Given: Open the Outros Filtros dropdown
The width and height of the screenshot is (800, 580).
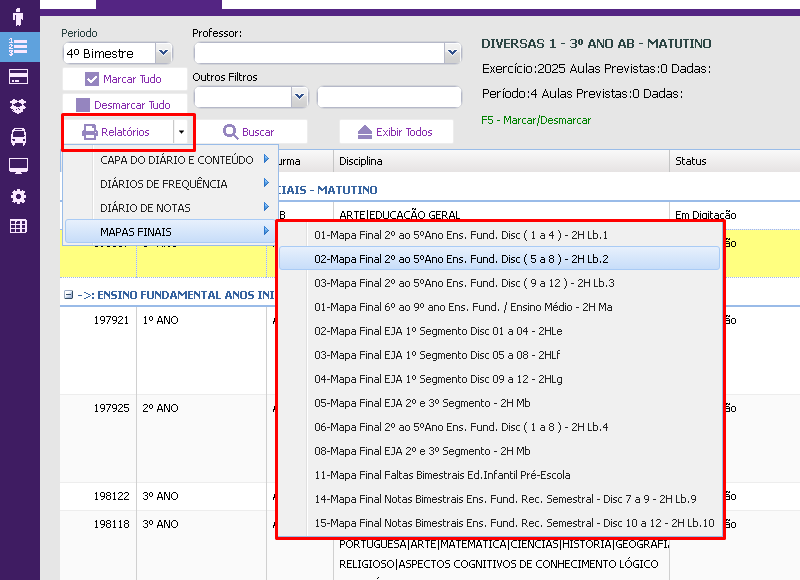Looking at the screenshot, I should click(x=299, y=97).
